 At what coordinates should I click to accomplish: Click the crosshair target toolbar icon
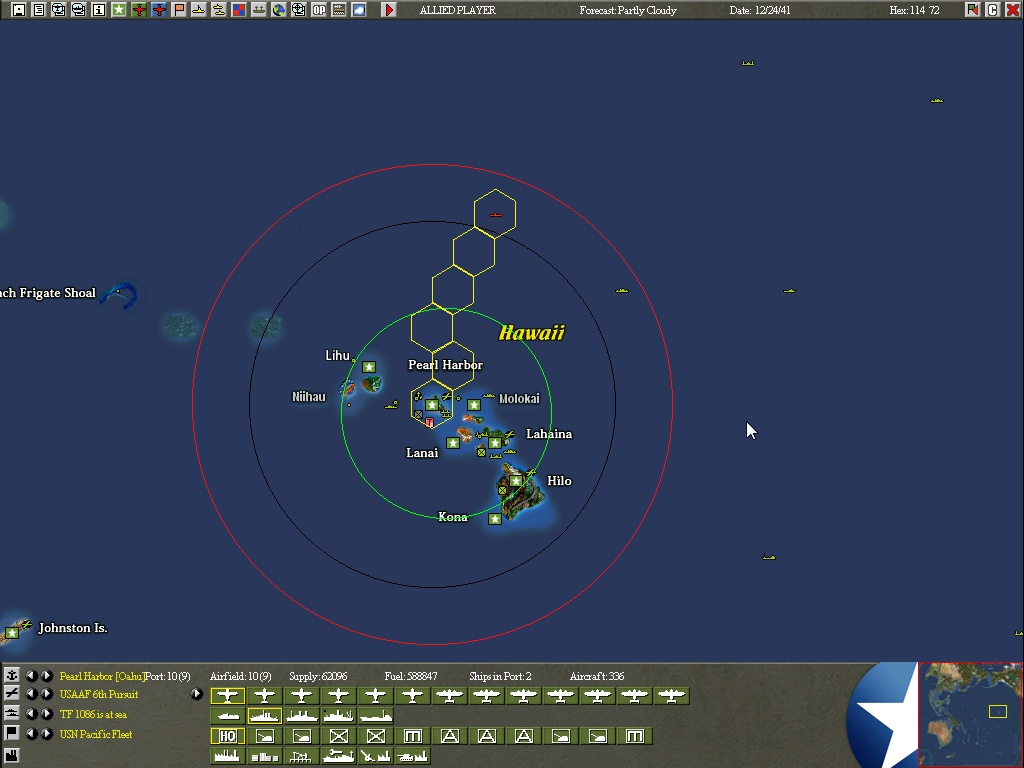pyautogui.click(x=298, y=10)
